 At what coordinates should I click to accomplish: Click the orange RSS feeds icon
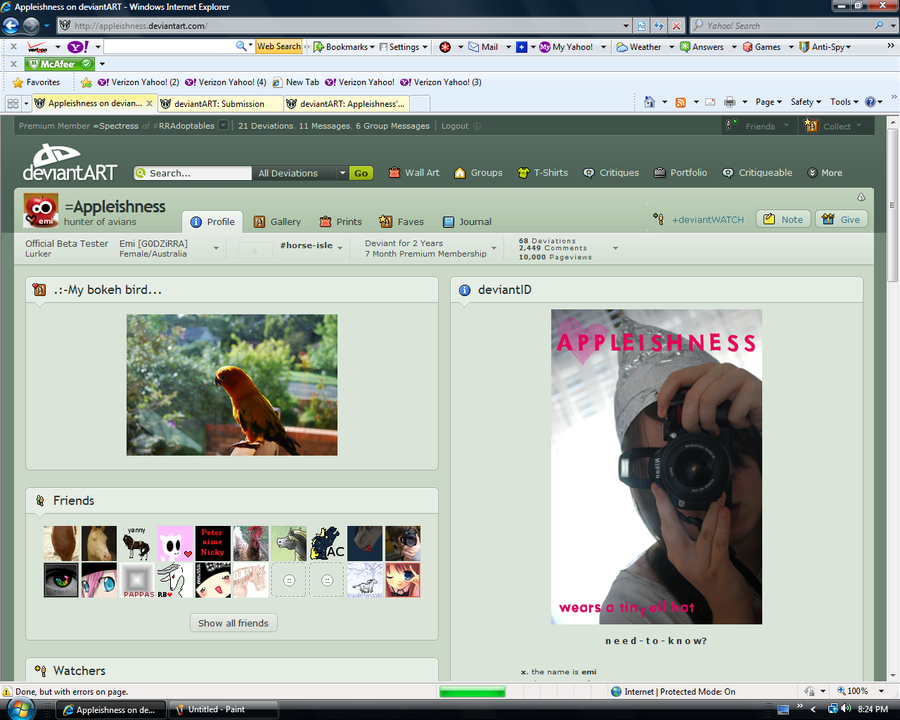coord(681,102)
